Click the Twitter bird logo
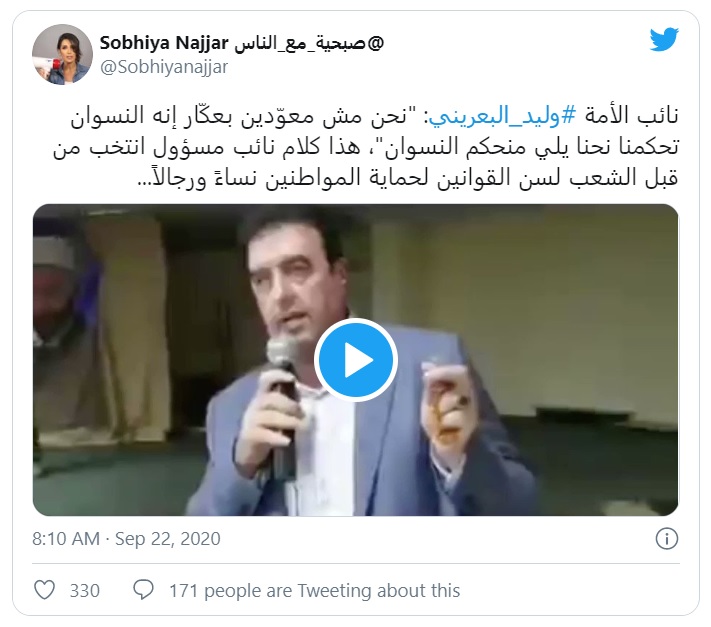Screen dimensions: 711x627 [x=664, y=39]
